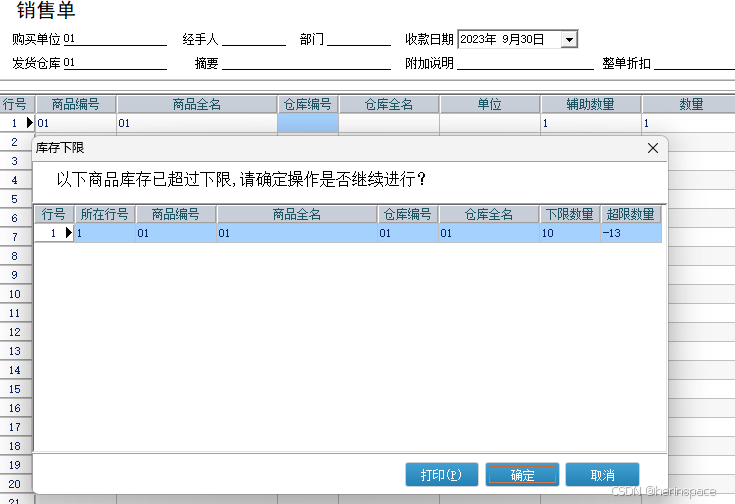Screen dimensions: 735x504
Task: Cancel with the 取消 button
Action: [602, 475]
